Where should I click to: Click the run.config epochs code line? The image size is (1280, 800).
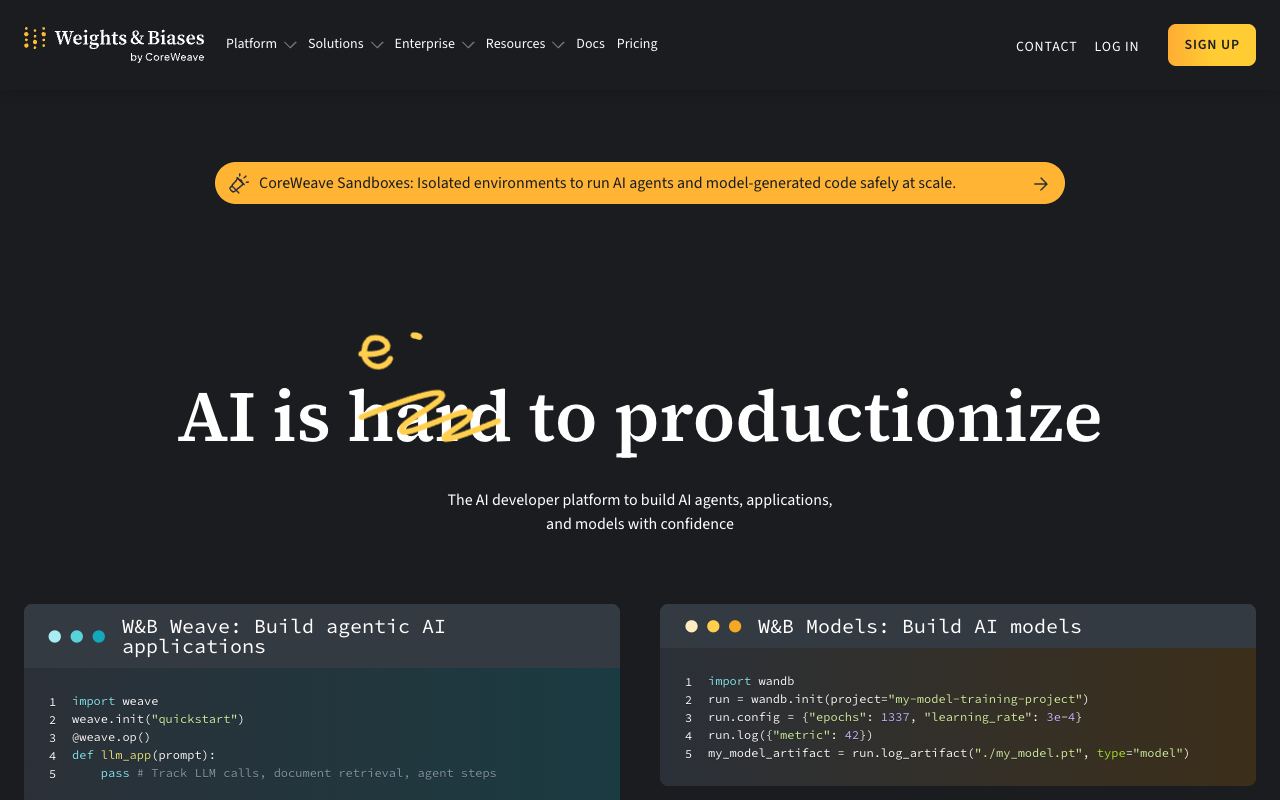[895, 717]
